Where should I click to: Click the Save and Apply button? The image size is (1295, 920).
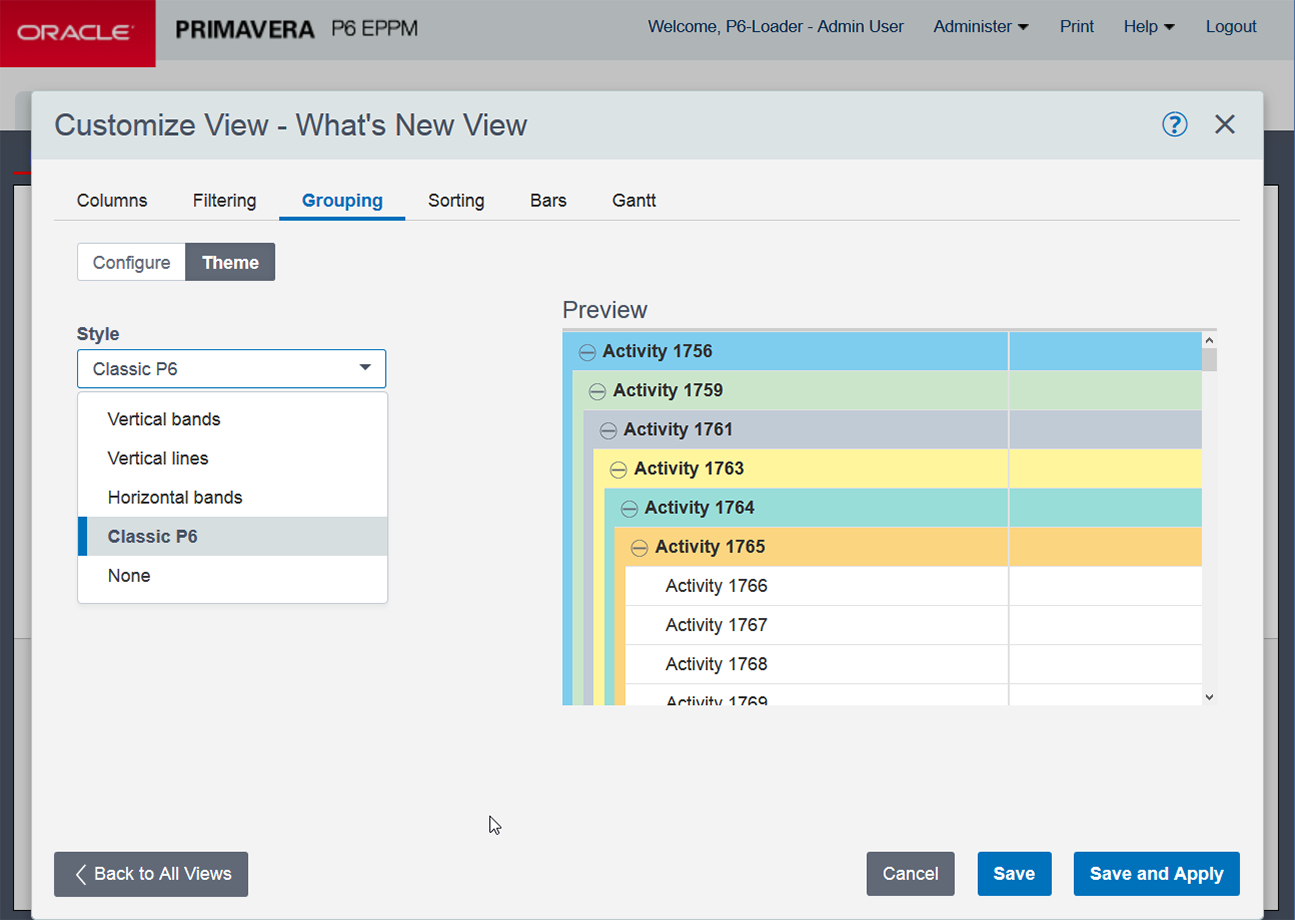pyautogui.click(x=1156, y=873)
